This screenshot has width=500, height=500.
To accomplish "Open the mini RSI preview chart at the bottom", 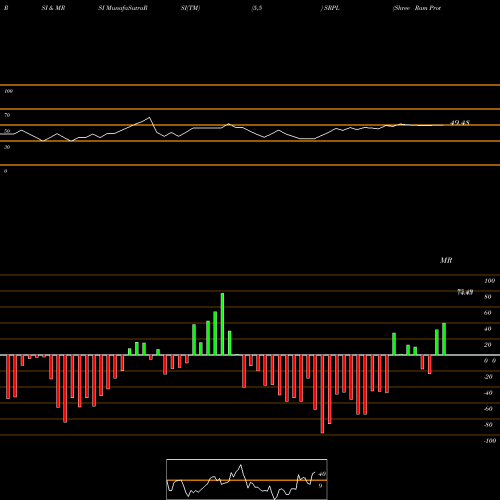I will [247, 479].
